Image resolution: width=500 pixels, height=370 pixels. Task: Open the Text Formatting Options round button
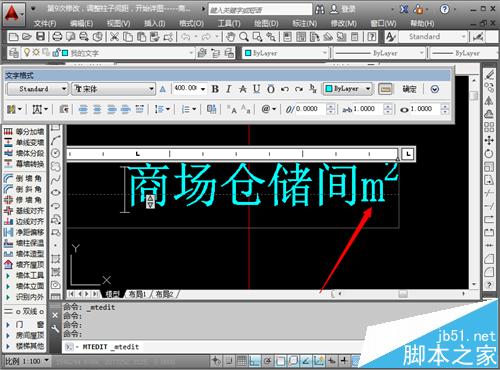(435, 89)
